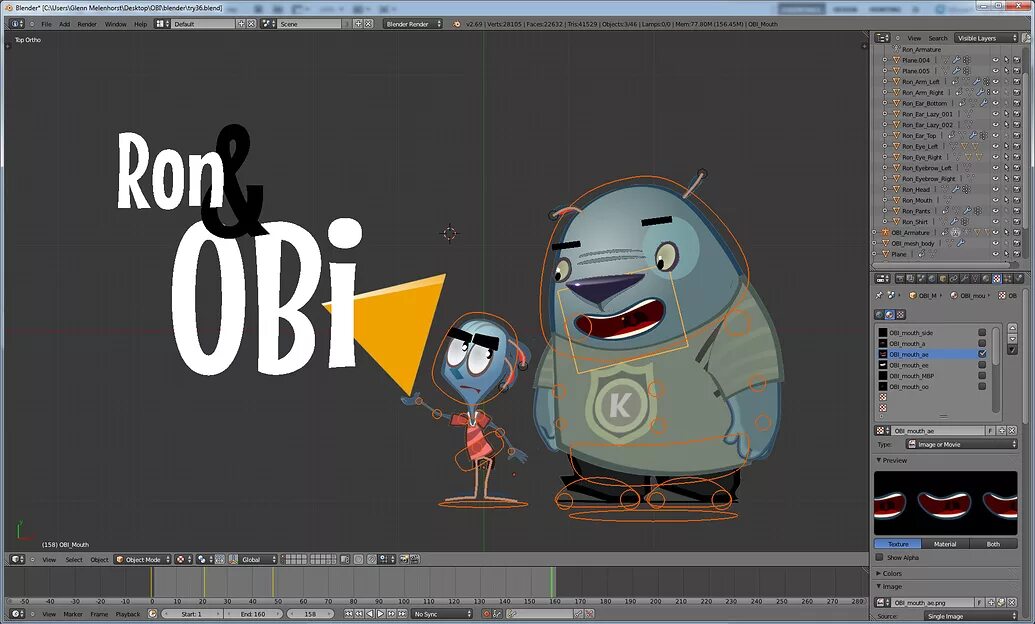Toggle visibility eye for Ron_Pants
This screenshot has width=1035, height=624.
pos(995,211)
